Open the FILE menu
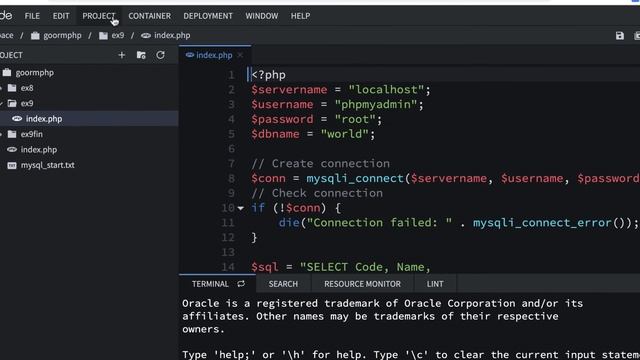Viewport: 640px width, 360px height. coord(32,16)
